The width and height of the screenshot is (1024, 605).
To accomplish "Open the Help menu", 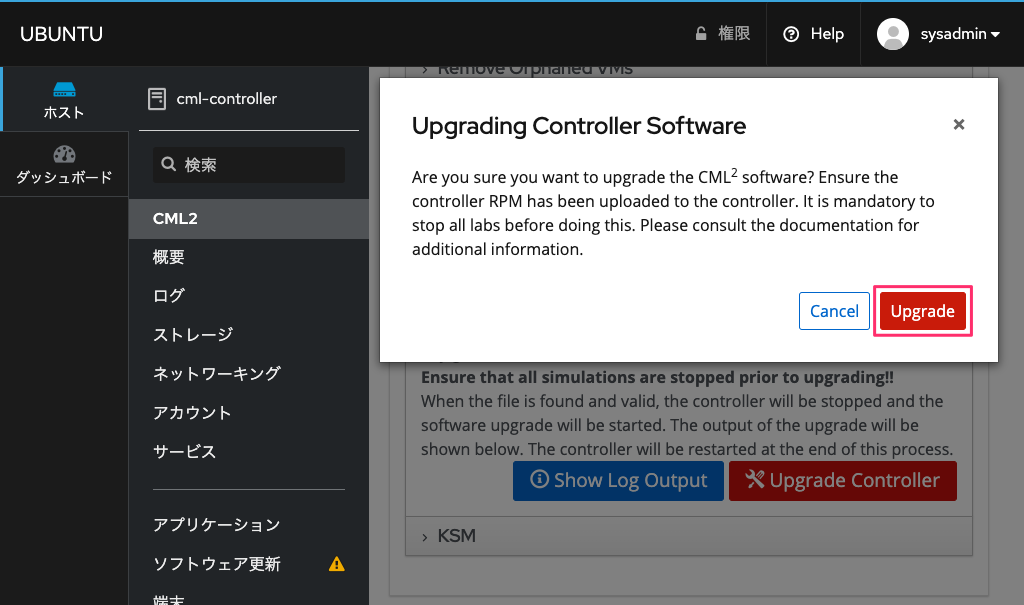I will [x=813, y=34].
